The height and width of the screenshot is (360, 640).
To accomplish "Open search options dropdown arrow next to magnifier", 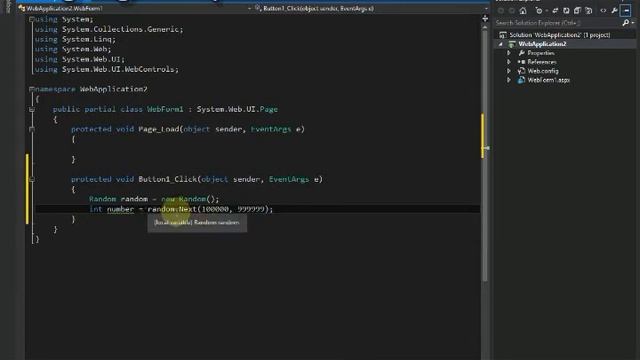I will point(633,23).
